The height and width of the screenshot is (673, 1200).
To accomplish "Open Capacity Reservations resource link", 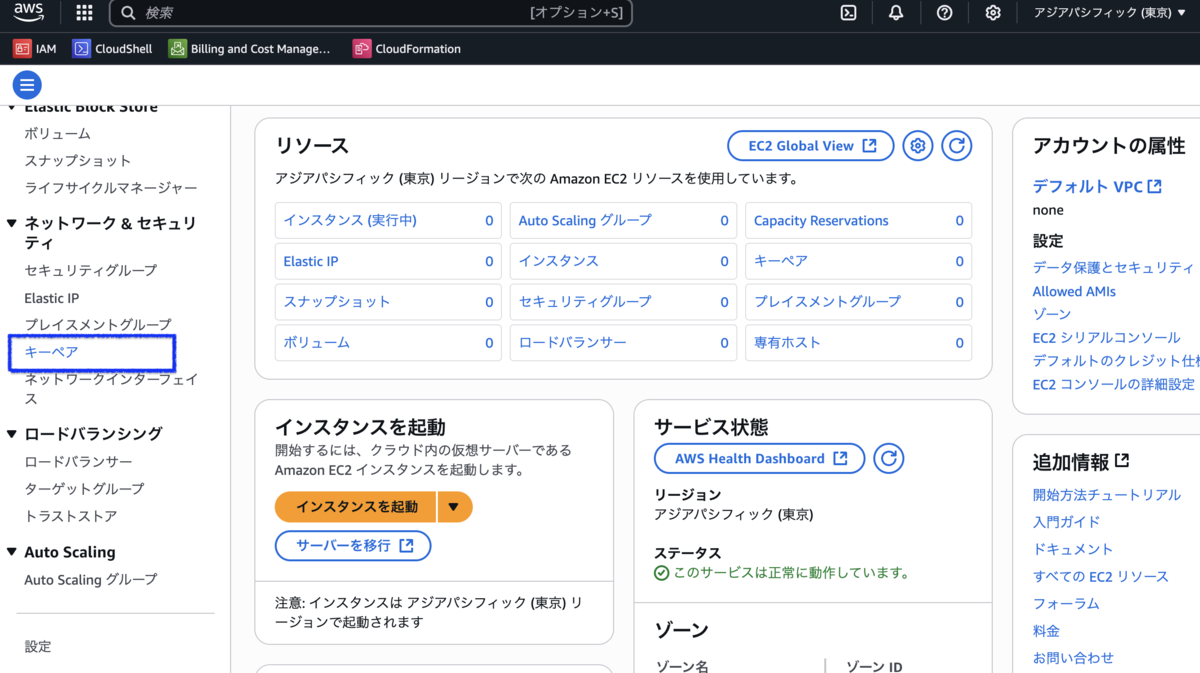I will [820, 220].
